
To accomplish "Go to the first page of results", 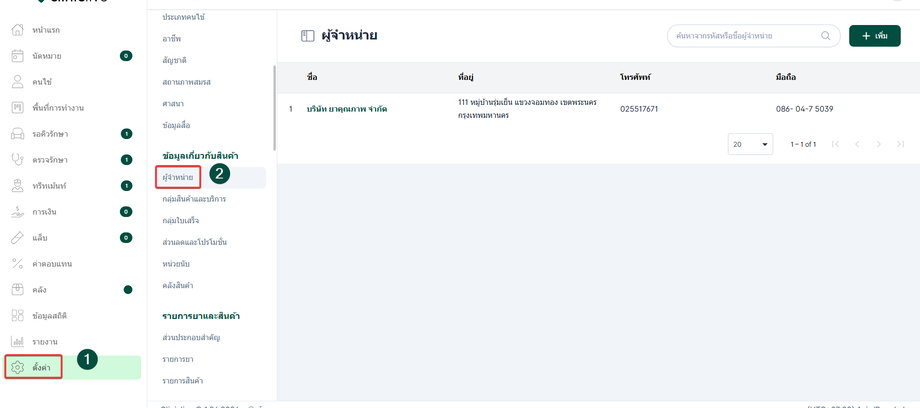I will tap(836, 144).
